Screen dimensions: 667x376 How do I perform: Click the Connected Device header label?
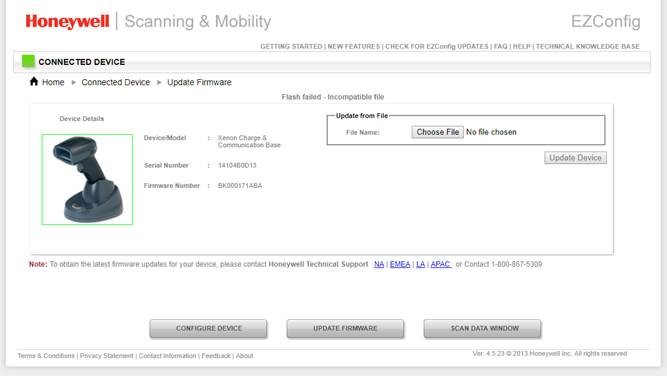coord(82,62)
